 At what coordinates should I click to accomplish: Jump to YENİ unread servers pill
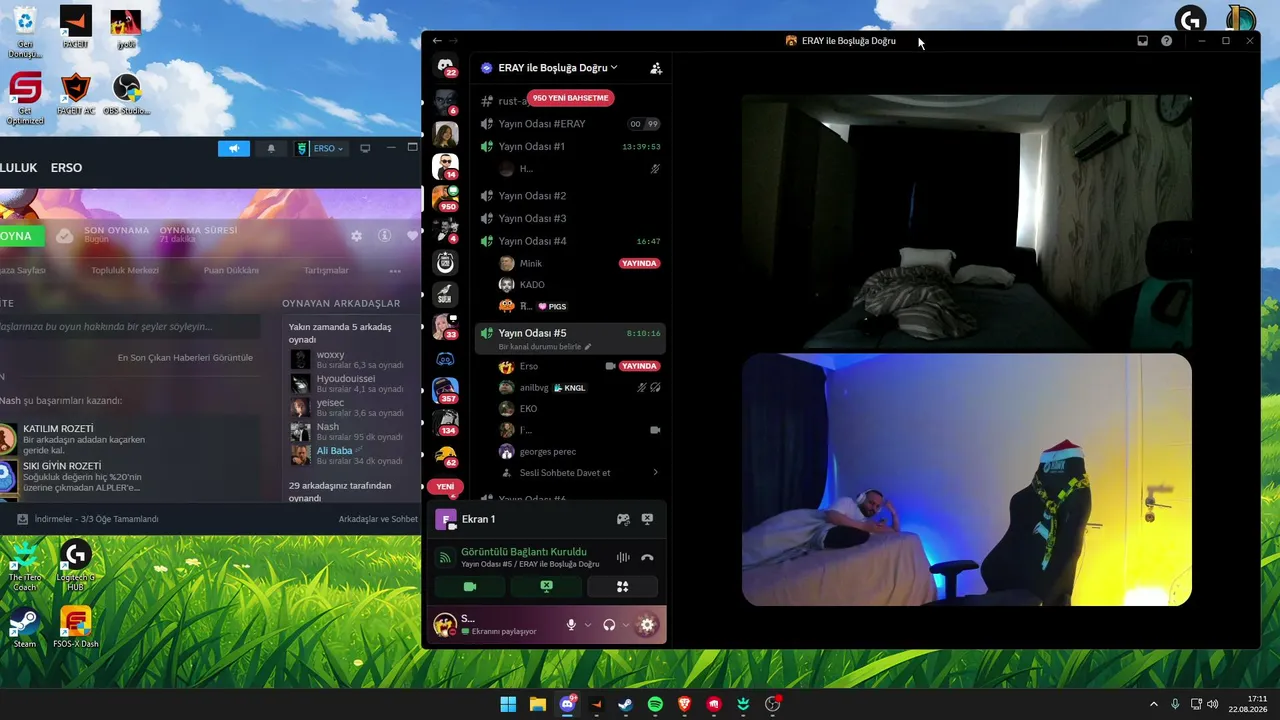tap(445, 487)
